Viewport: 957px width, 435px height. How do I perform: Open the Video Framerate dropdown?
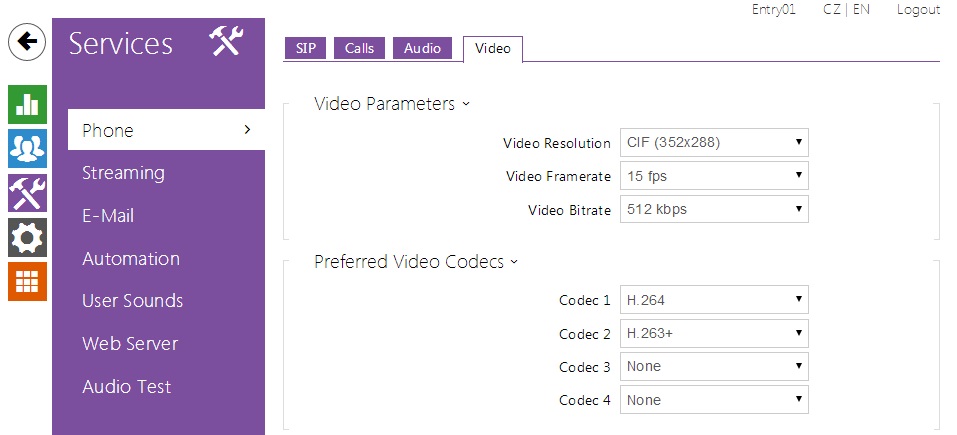pyautogui.click(x=713, y=176)
